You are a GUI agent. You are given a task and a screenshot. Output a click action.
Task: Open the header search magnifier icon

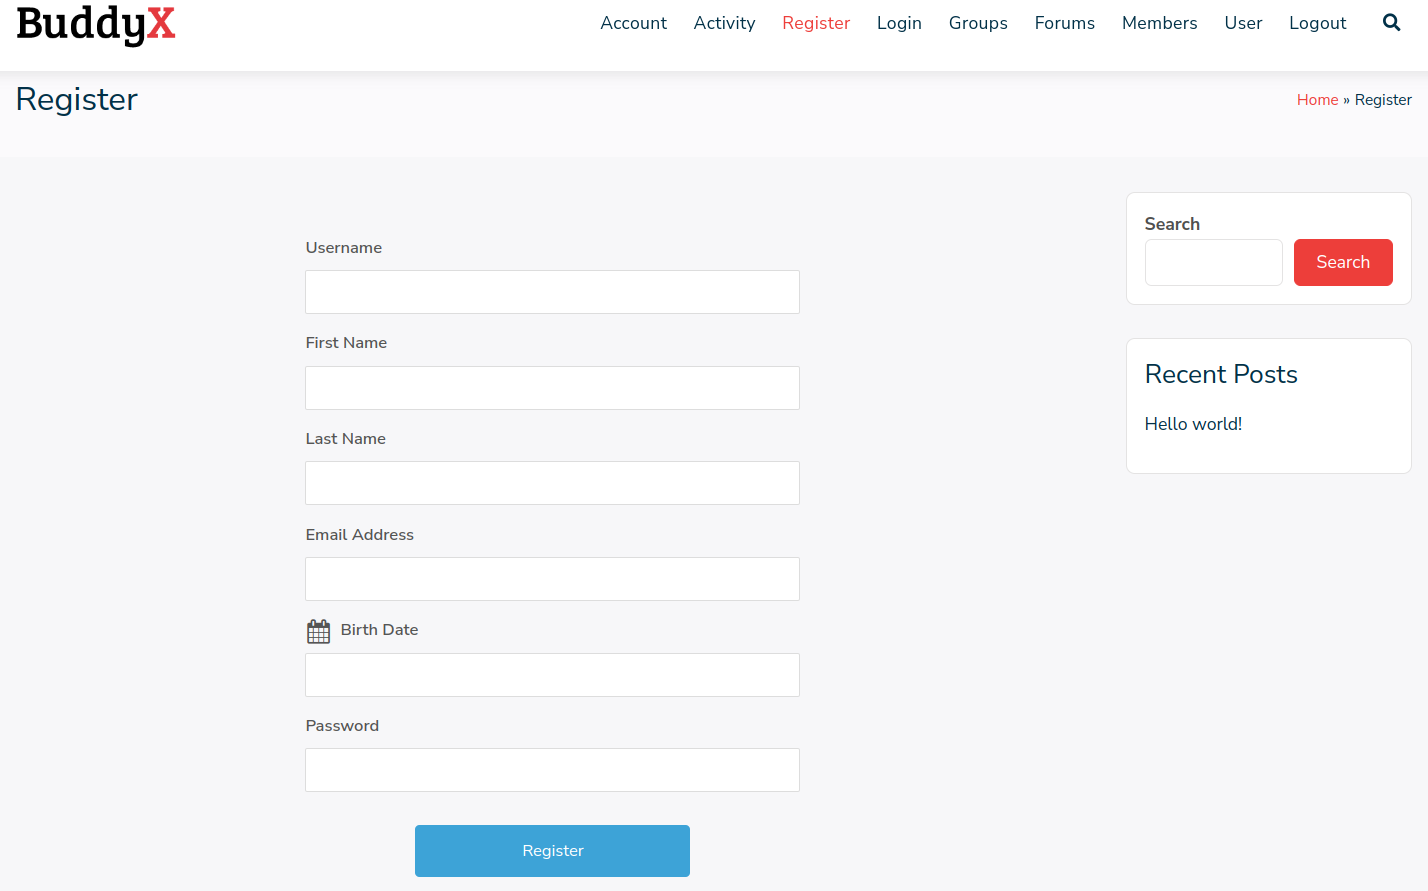point(1391,22)
